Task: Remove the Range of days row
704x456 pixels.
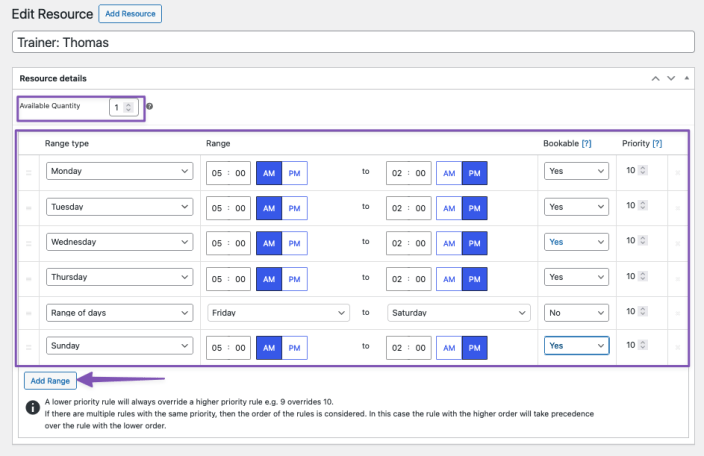Action: (678, 313)
